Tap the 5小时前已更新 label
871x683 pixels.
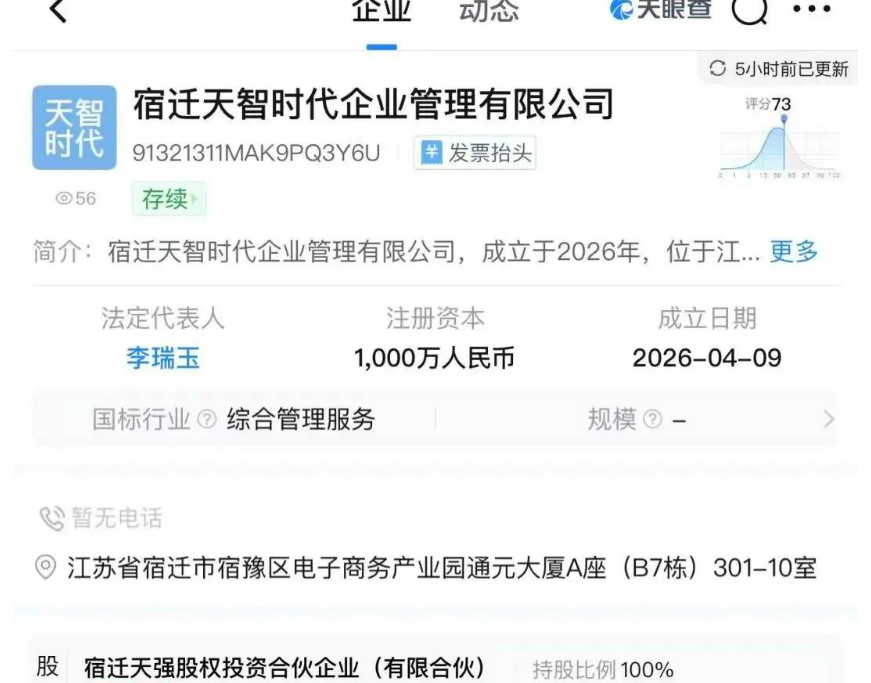click(x=792, y=69)
